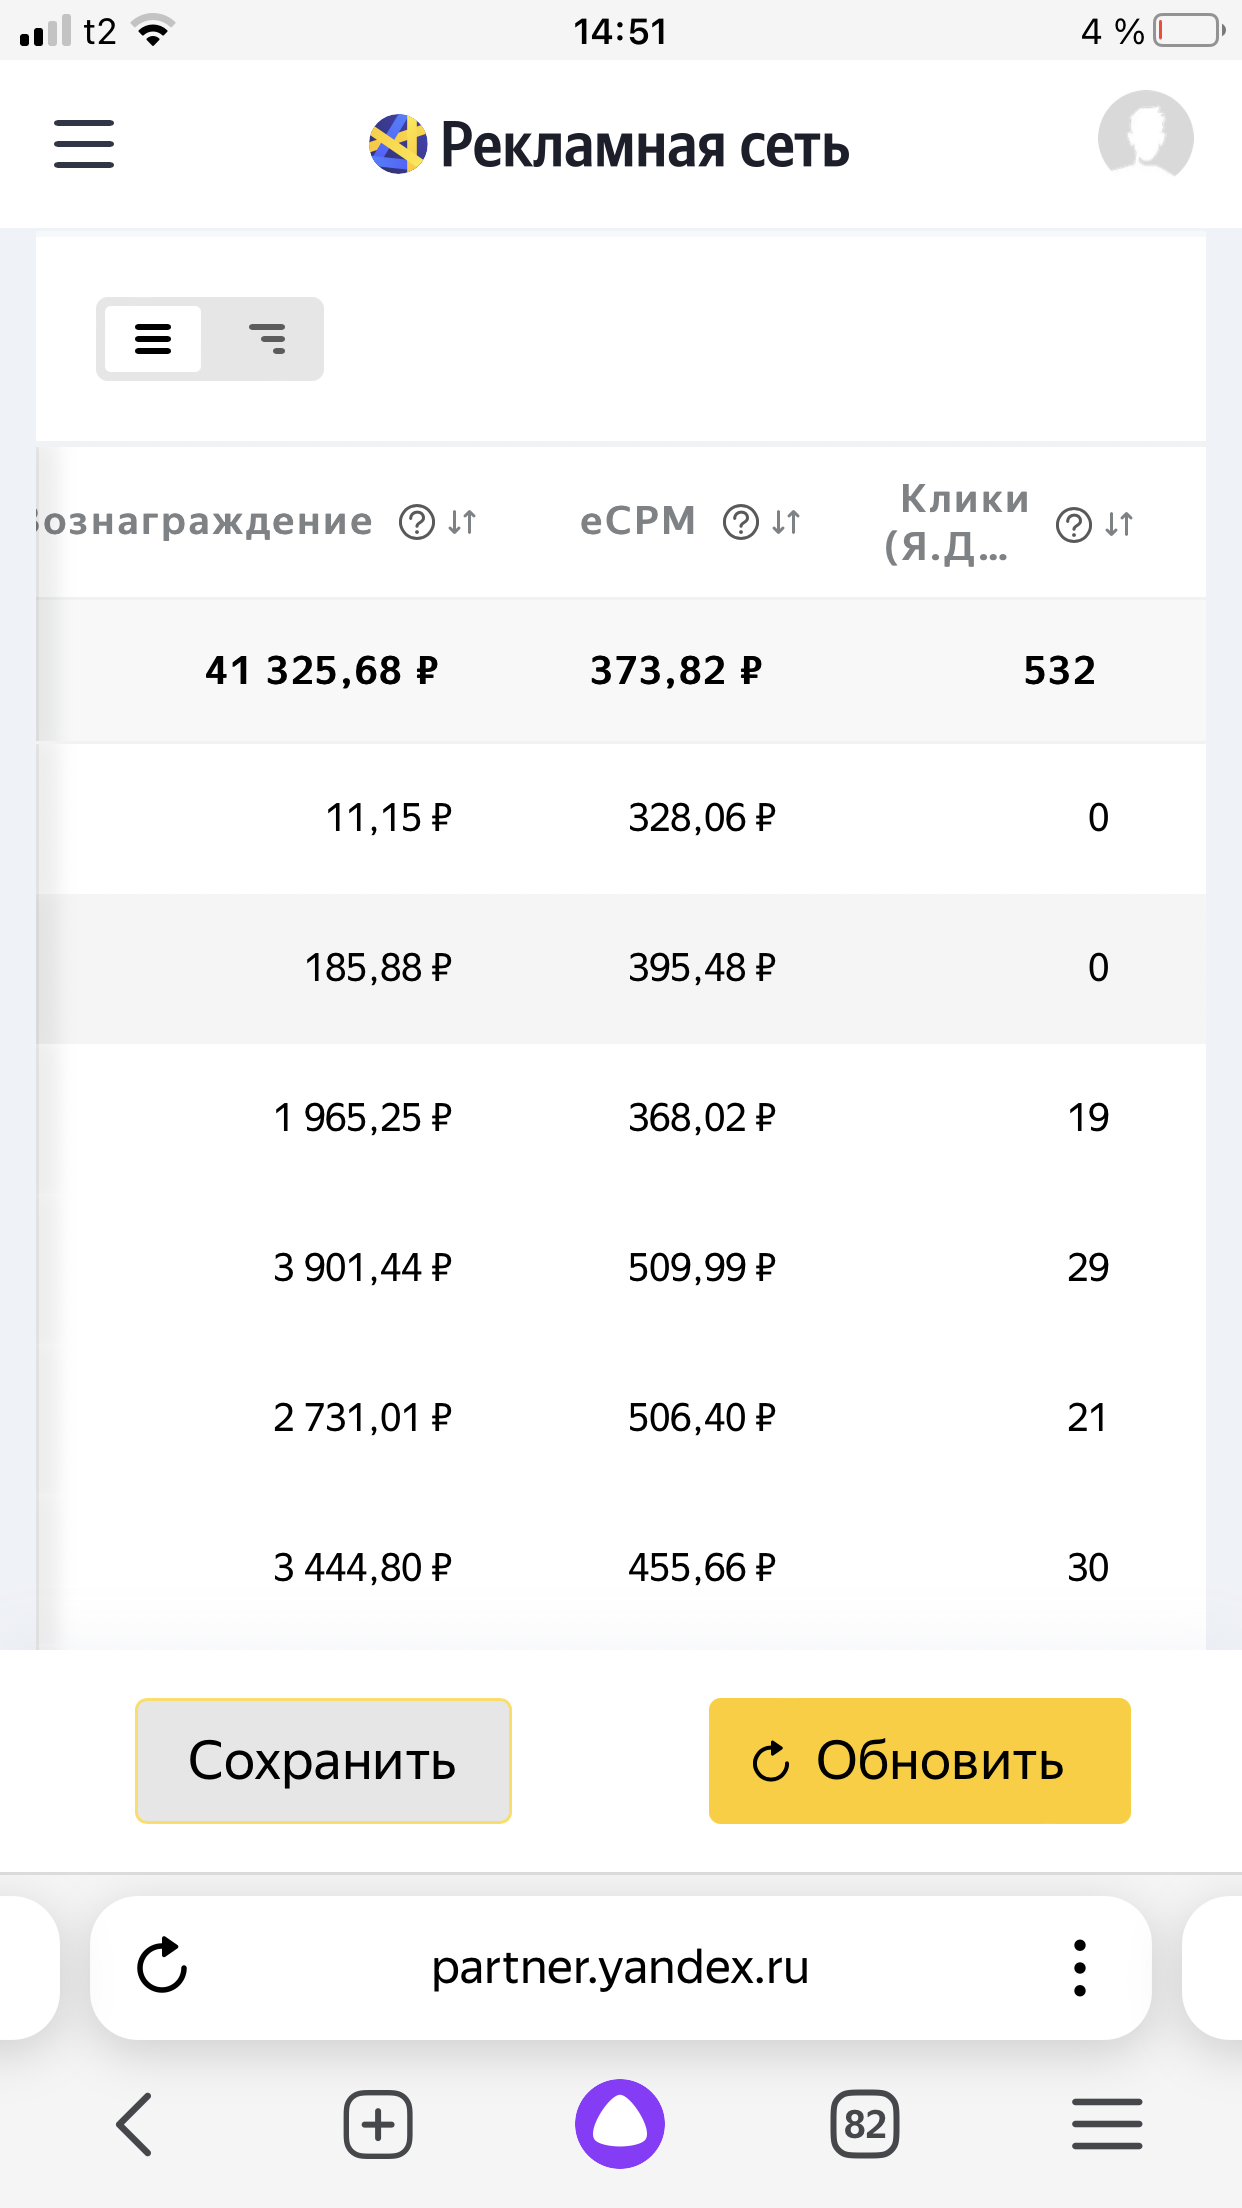
Task: Click the Обновить button
Action: [920, 1760]
